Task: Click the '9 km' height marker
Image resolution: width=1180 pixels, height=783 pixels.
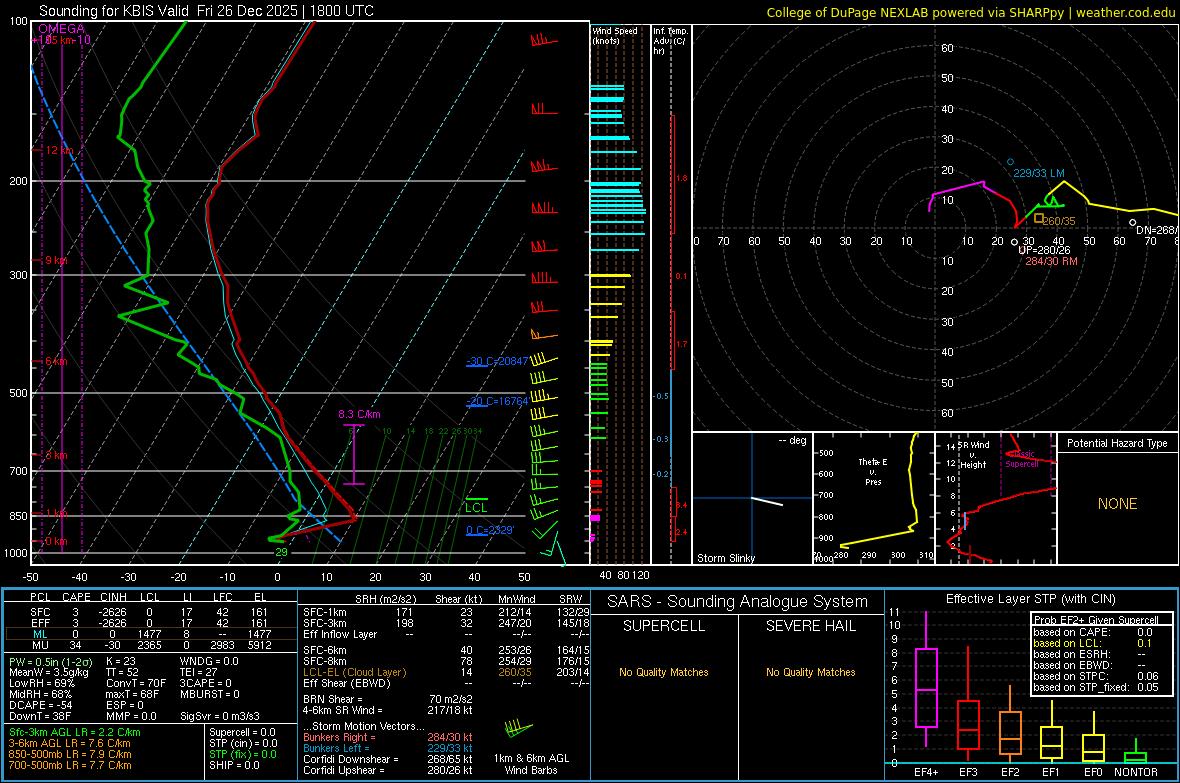Action: [x=56, y=260]
